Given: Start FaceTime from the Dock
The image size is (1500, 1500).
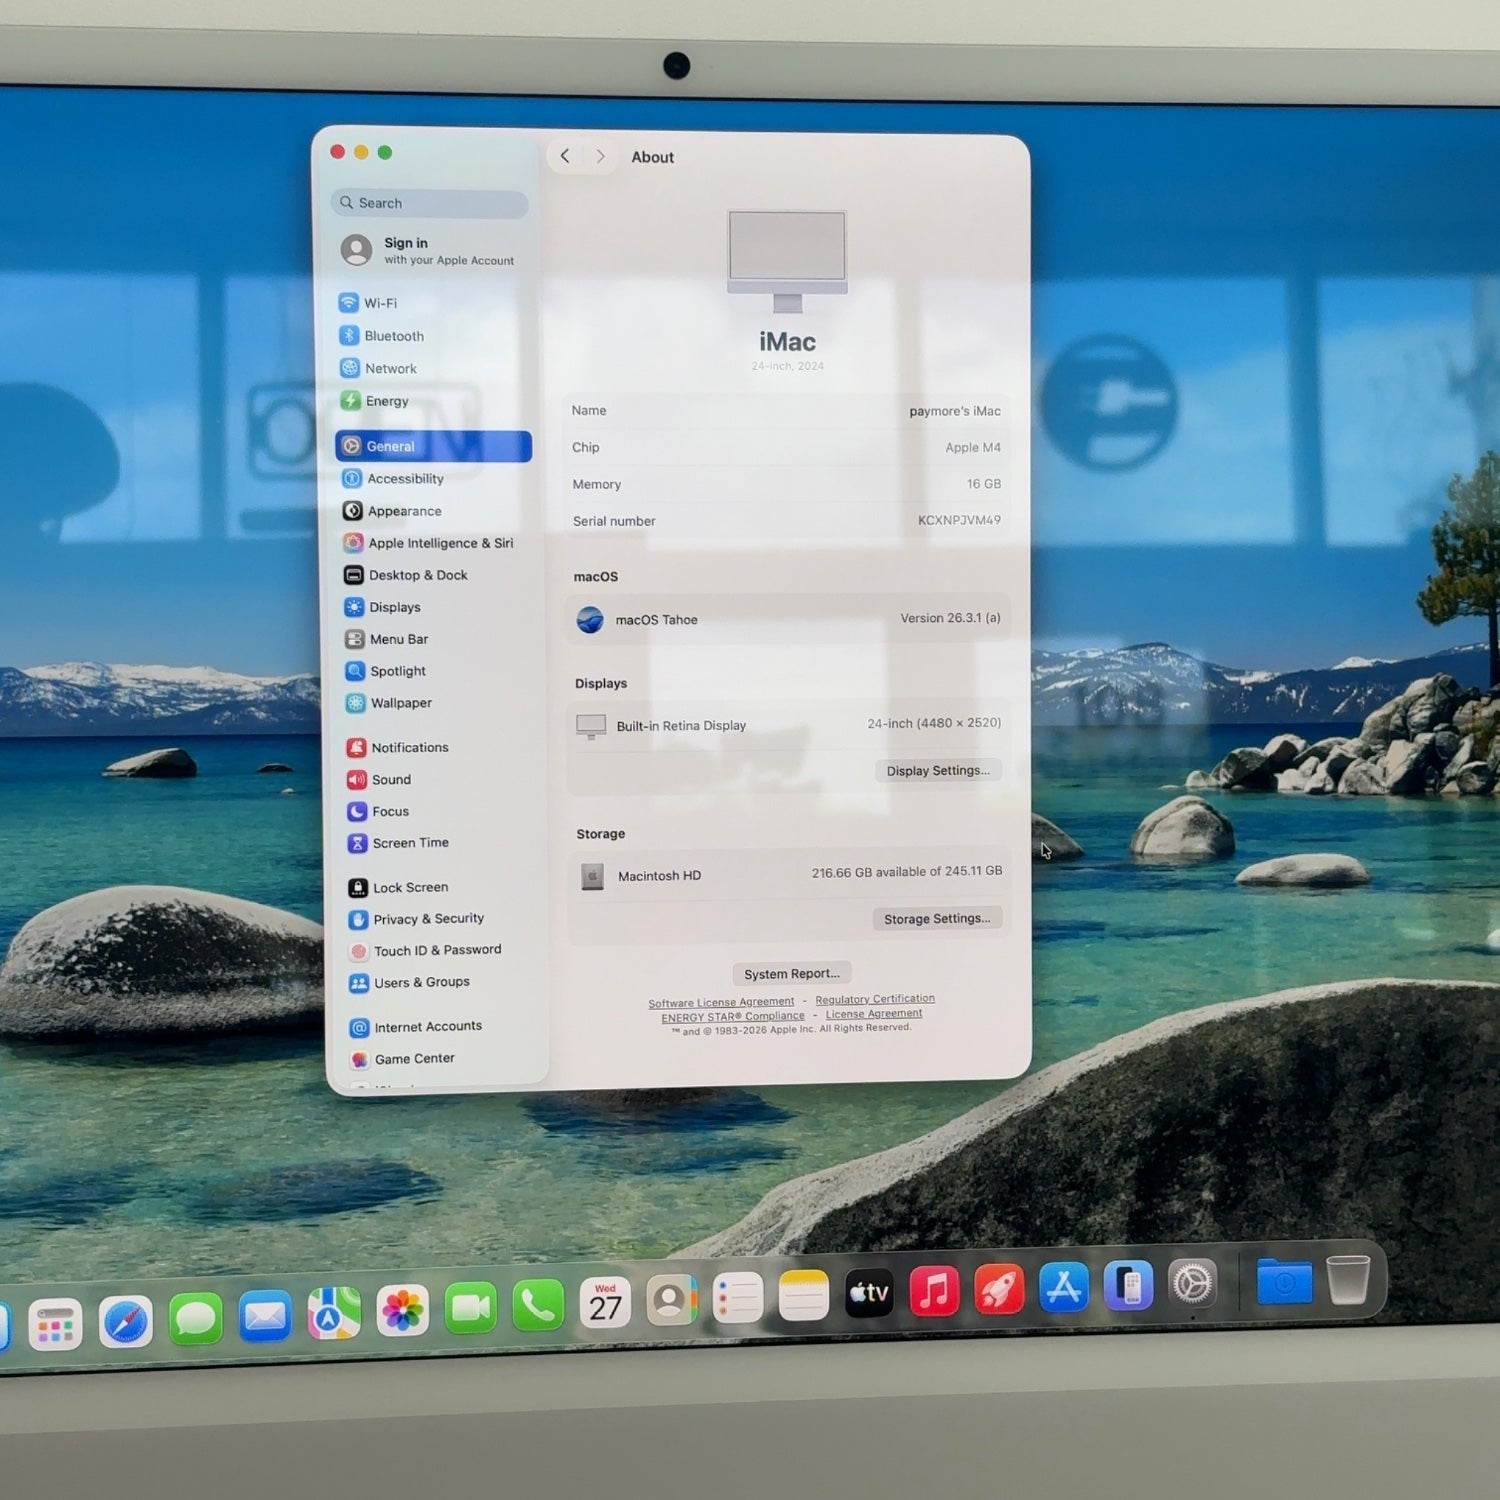Looking at the screenshot, I should click(x=471, y=1307).
